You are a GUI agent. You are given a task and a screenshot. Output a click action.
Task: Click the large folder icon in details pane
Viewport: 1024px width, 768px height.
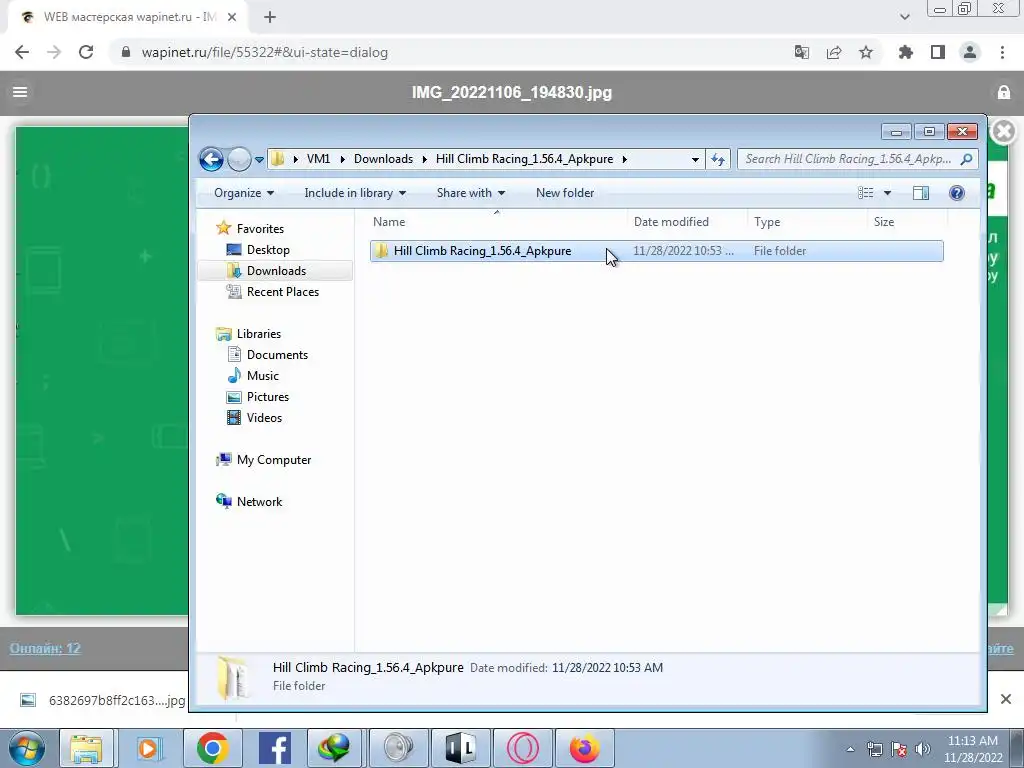pos(233,677)
